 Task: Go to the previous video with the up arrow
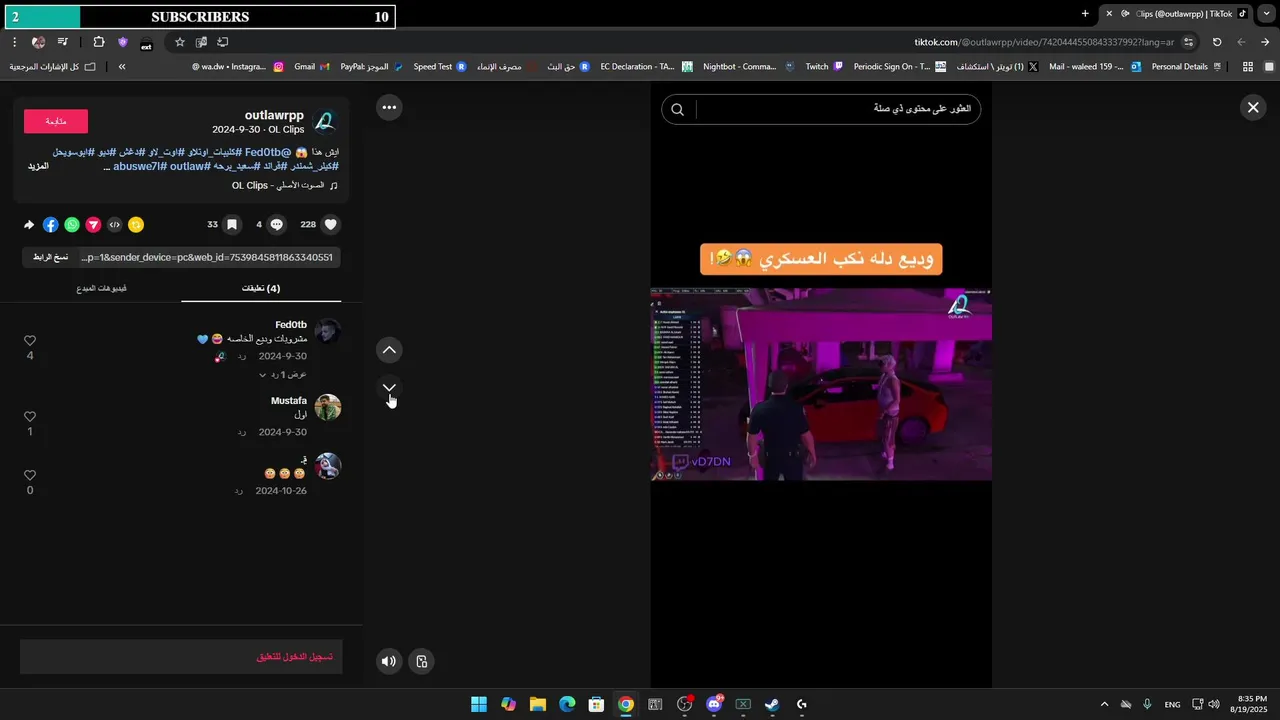[x=389, y=349]
